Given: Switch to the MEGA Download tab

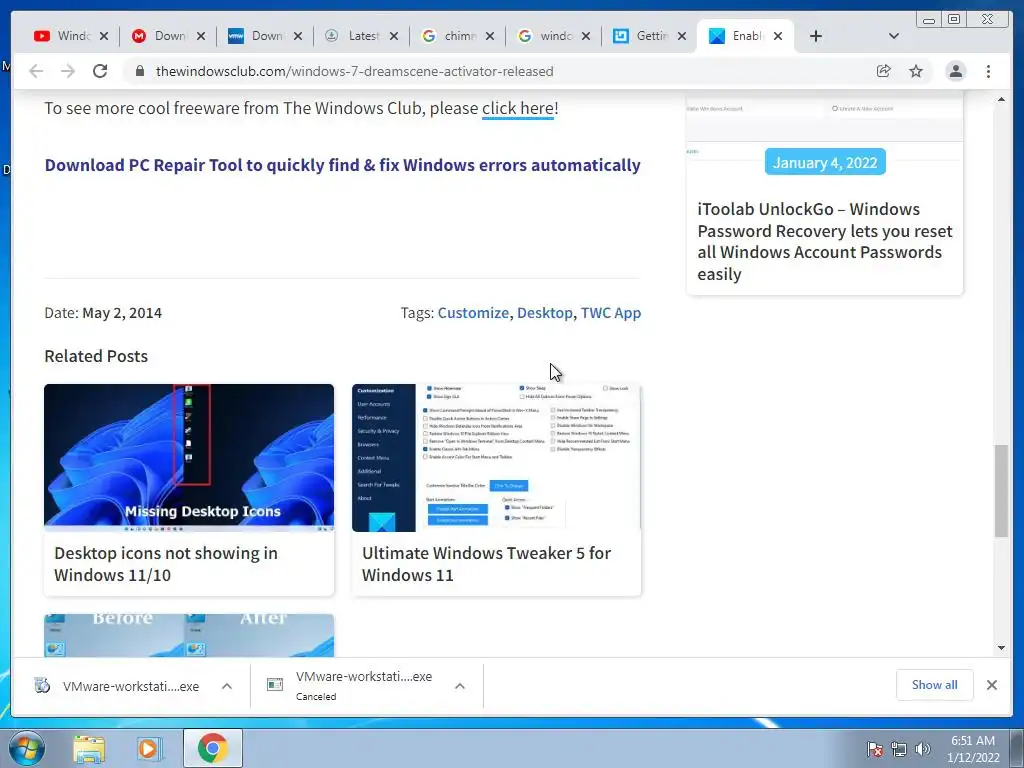Looking at the screenshot, I should pos(159,36).
